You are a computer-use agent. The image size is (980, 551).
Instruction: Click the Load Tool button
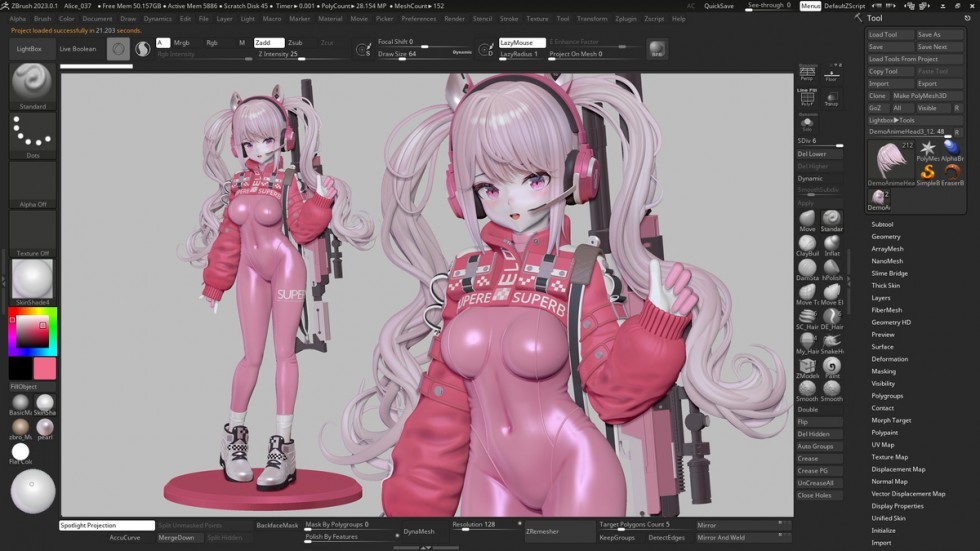pyautogui.click(x=884, y=35)
